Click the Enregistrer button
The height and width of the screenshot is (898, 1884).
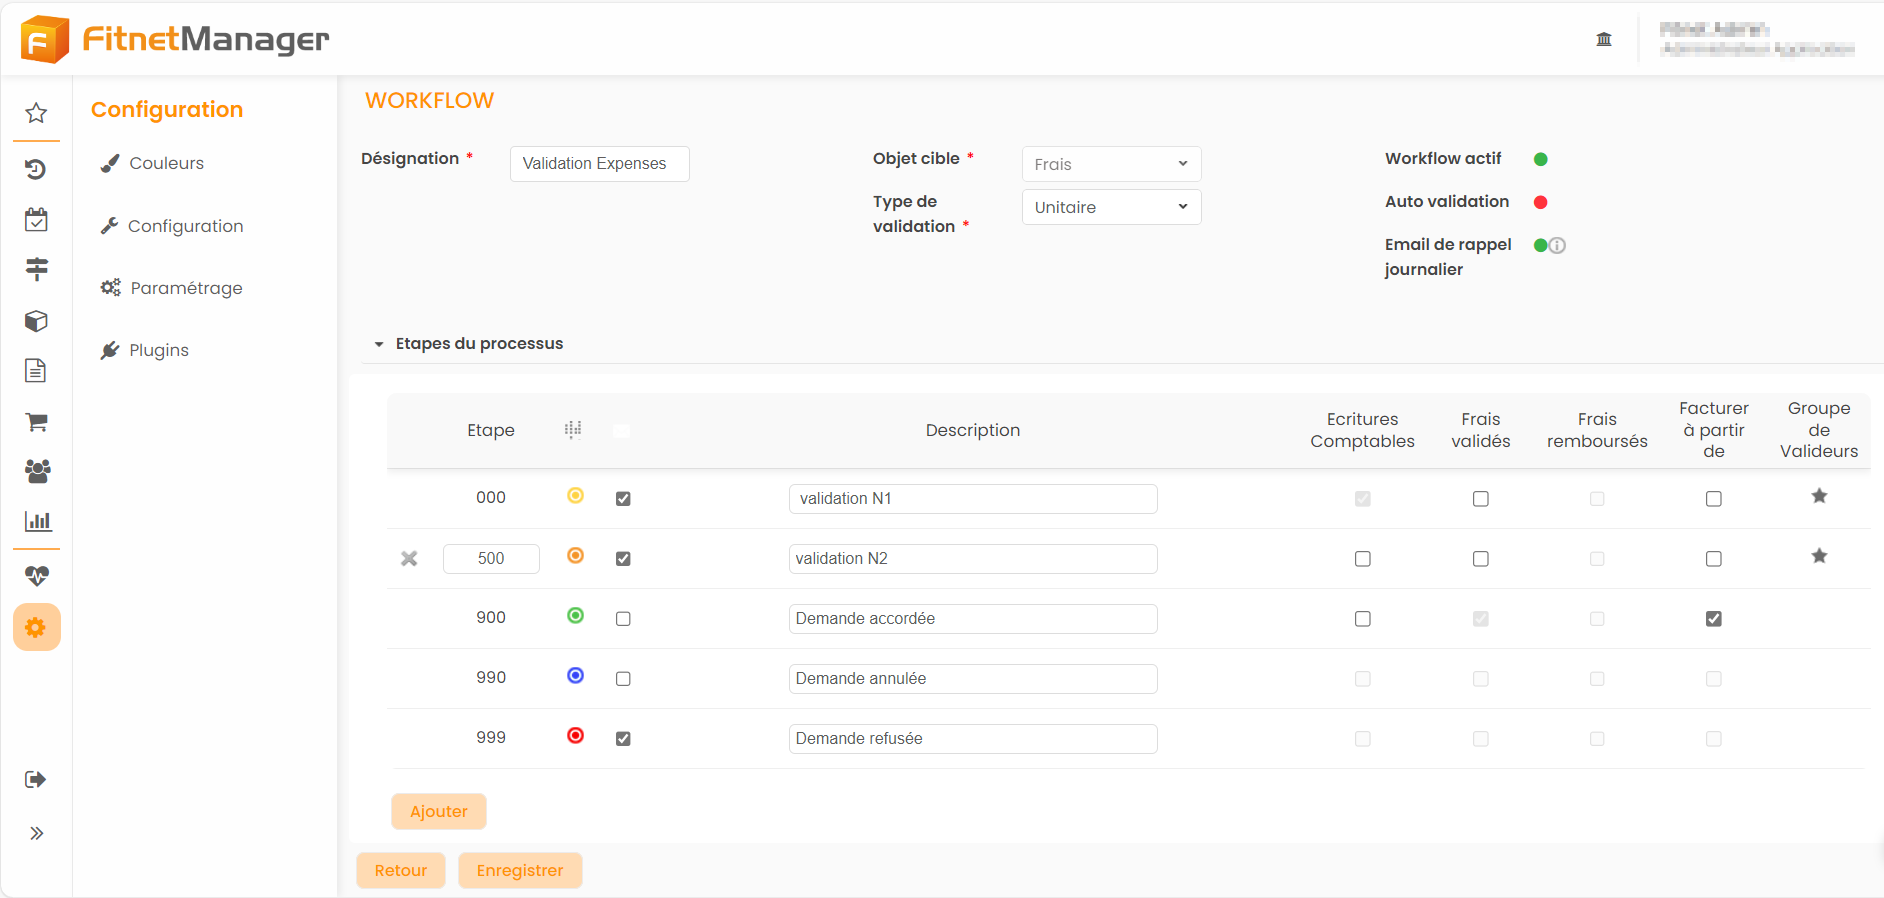tap(520, 870)
